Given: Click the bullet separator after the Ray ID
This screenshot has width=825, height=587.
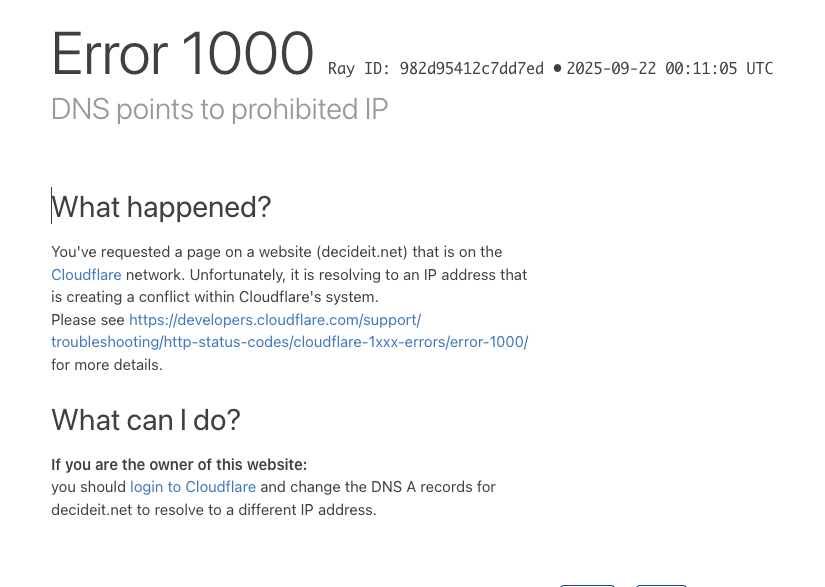Looking at the screenshot, I should click(557, 68).
